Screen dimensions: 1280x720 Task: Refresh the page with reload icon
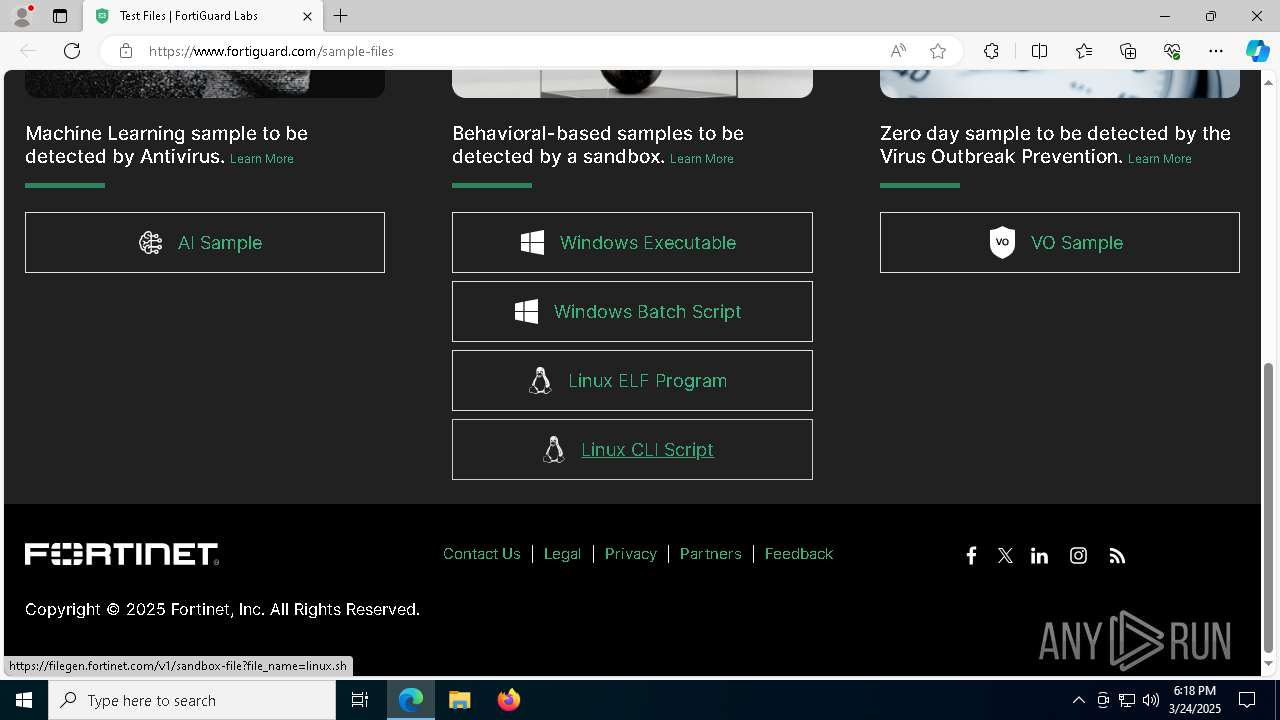tap(72, 51)
